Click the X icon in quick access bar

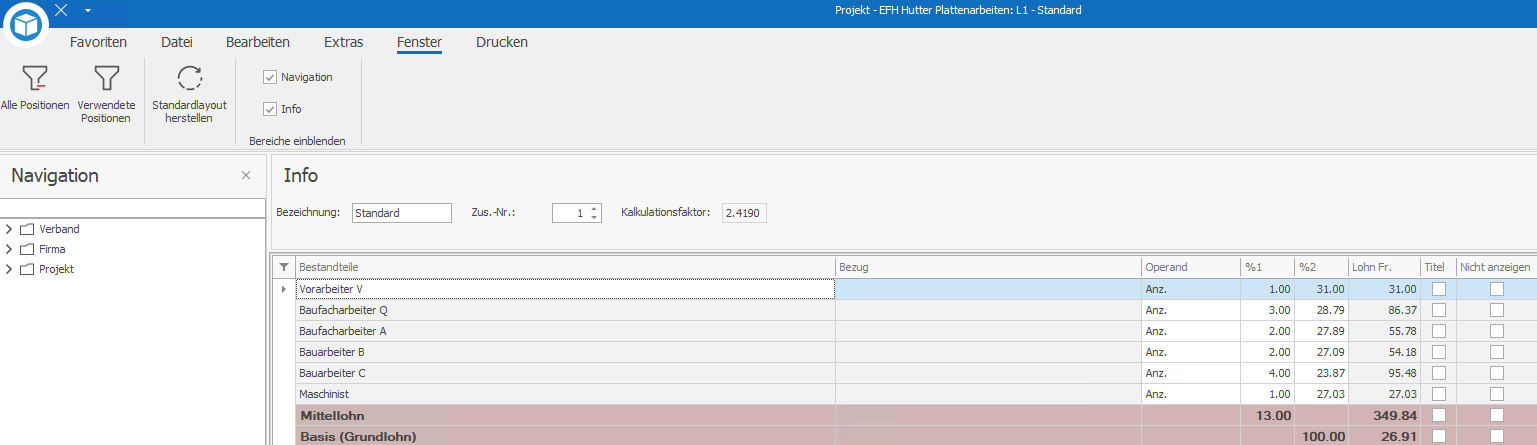61,10
